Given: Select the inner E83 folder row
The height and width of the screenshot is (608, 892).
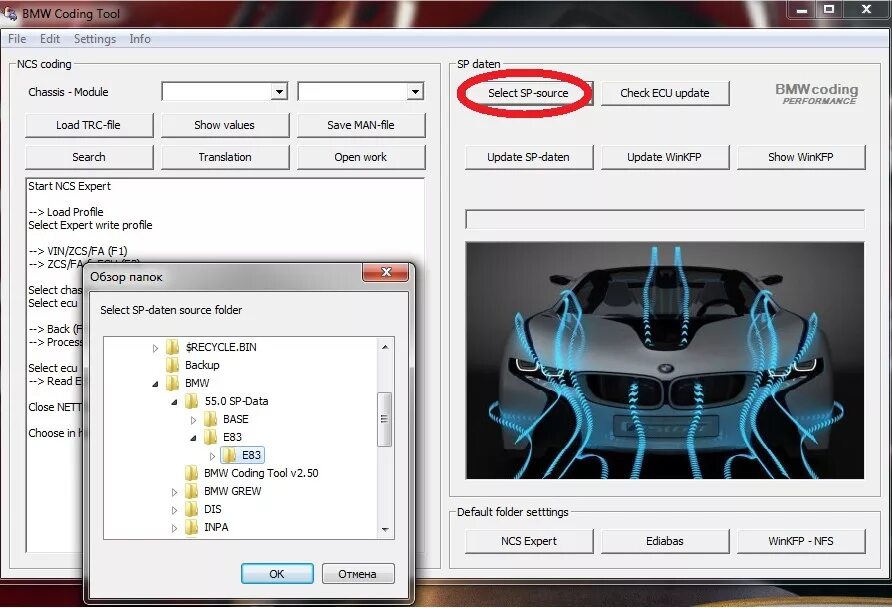Looking at the screenshot, I should pos(242,455).
